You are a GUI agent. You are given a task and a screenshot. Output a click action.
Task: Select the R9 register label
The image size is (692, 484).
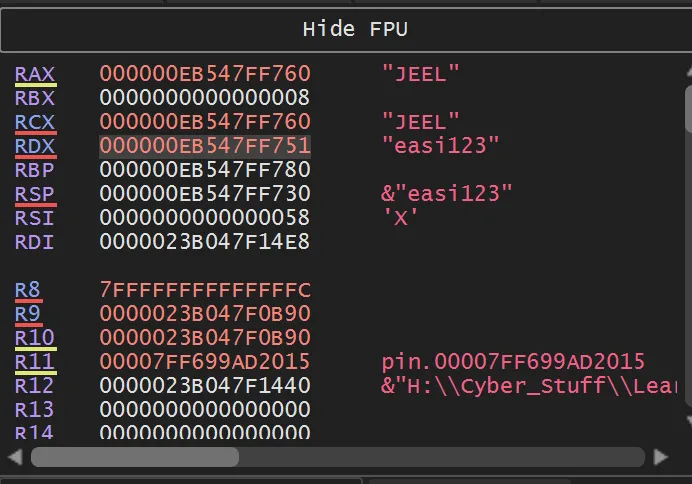(28, 314)
